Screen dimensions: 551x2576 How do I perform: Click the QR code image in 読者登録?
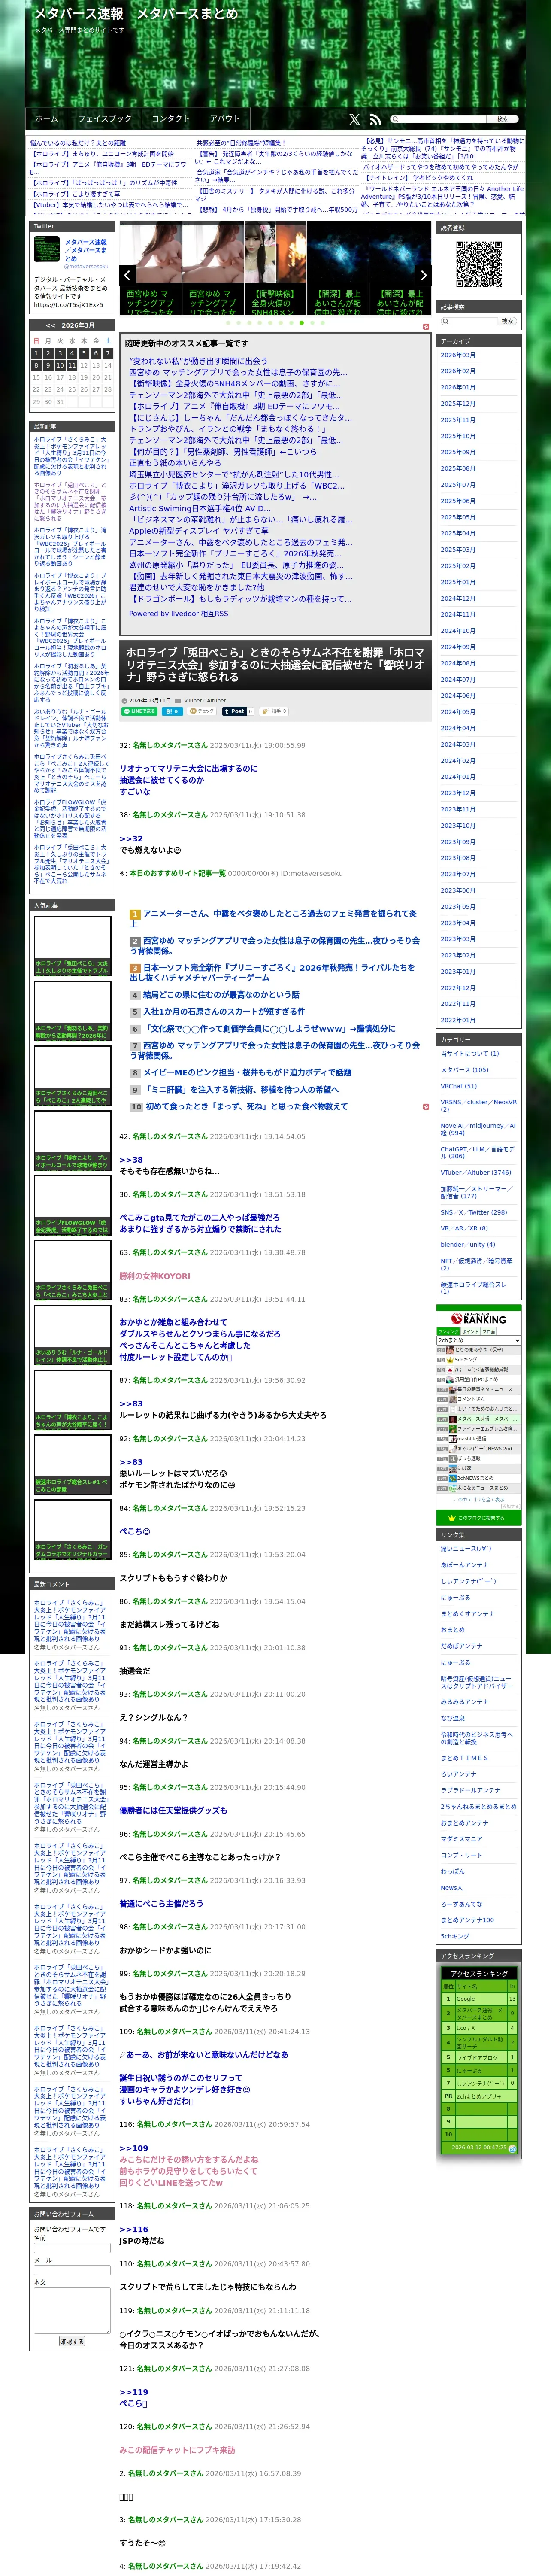(479, 264)
